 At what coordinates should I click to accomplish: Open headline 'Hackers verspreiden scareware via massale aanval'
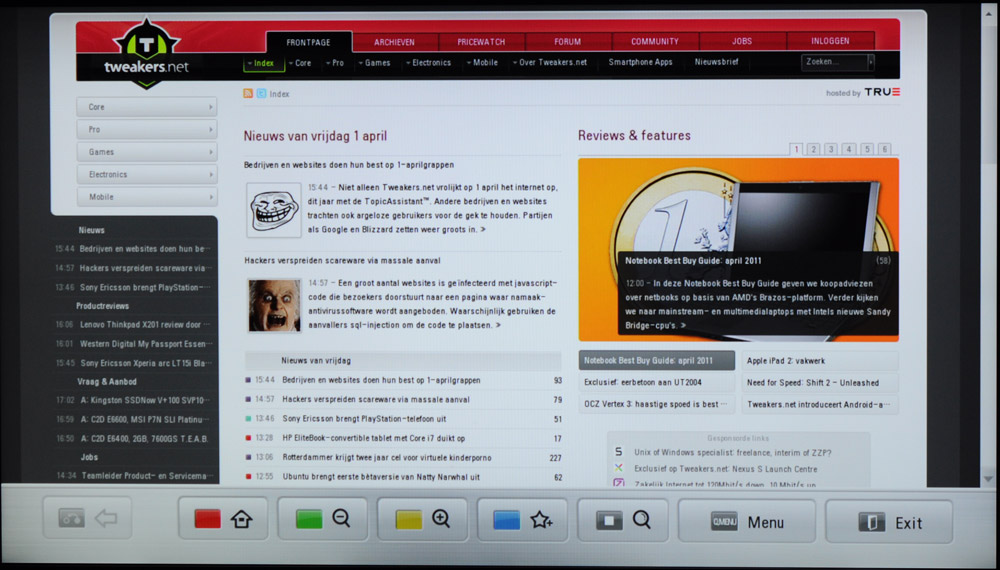[342, 261]
